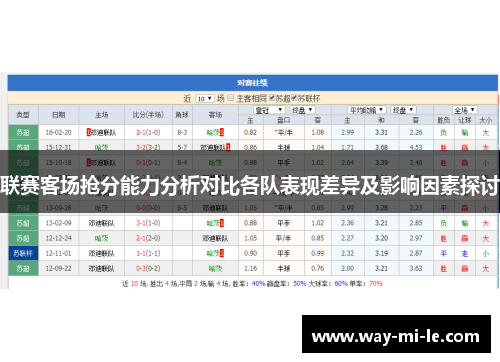Click the red card badge on 哈茨 in 13-02-09 row
The image size is (500, 362).
point(222,223)
